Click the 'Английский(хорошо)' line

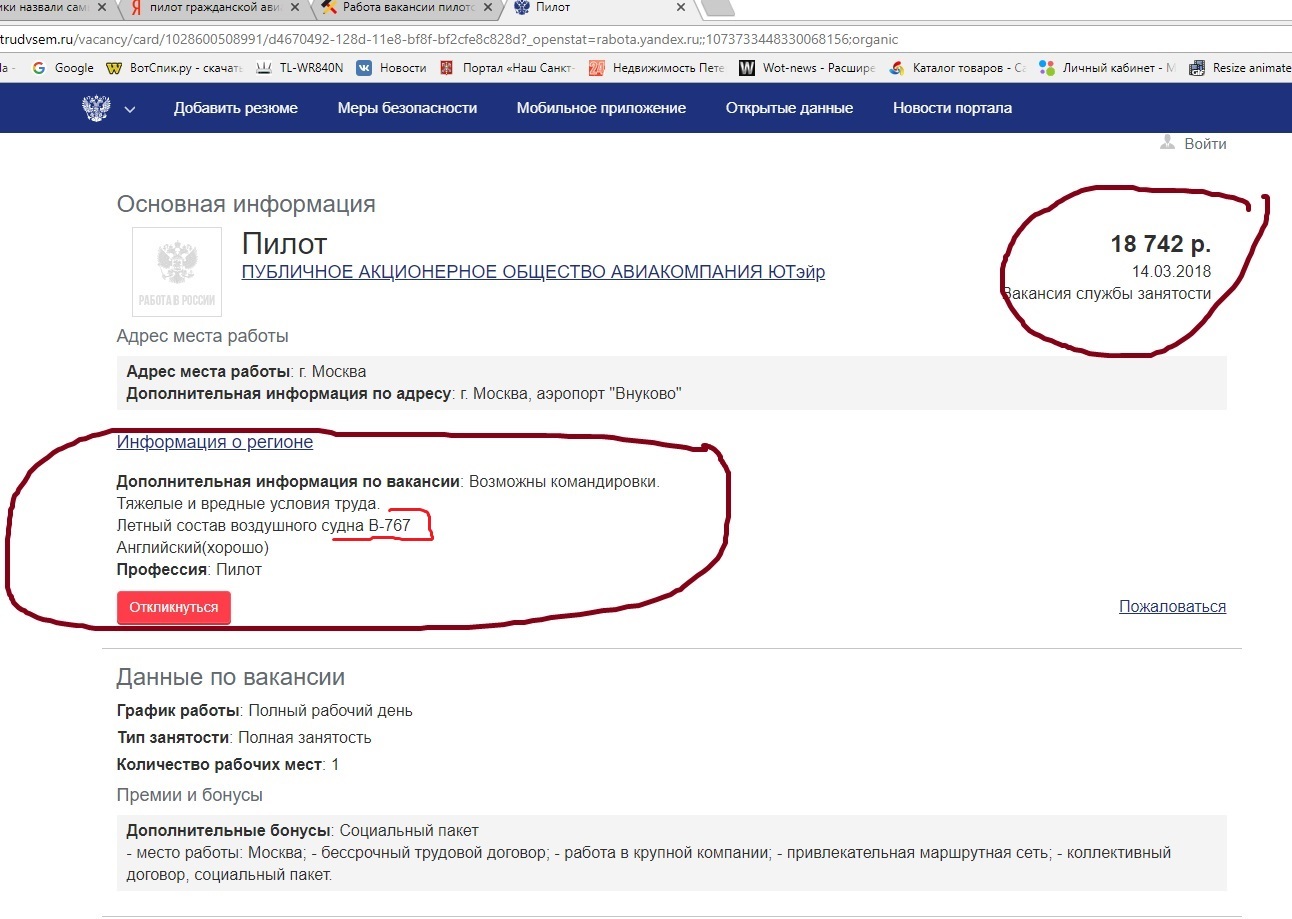(193, 548)
